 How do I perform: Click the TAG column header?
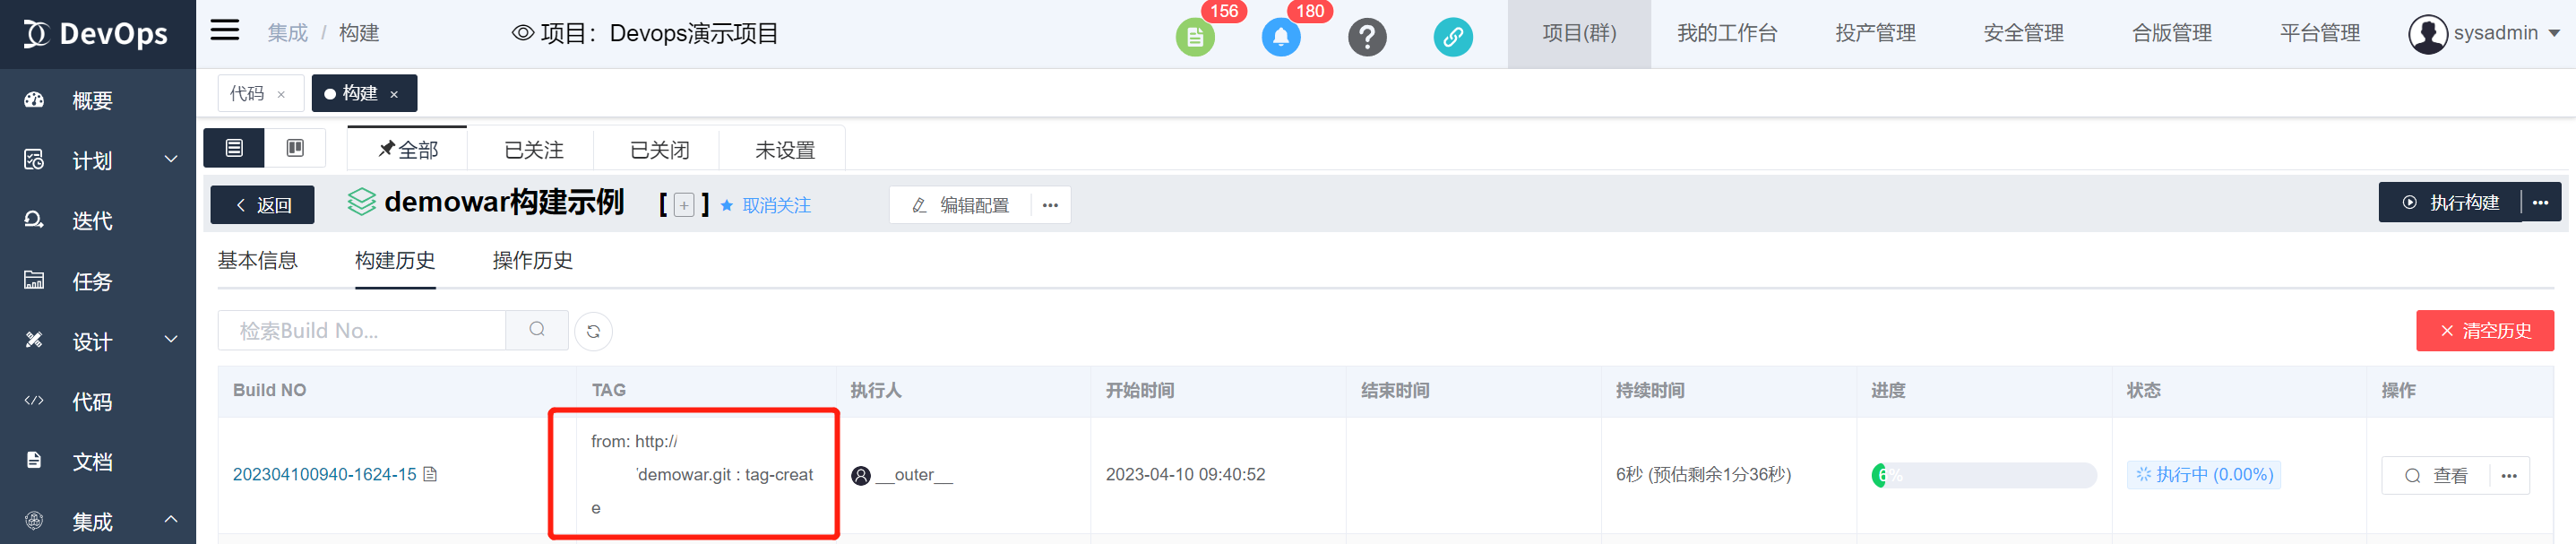click(608, 390)
